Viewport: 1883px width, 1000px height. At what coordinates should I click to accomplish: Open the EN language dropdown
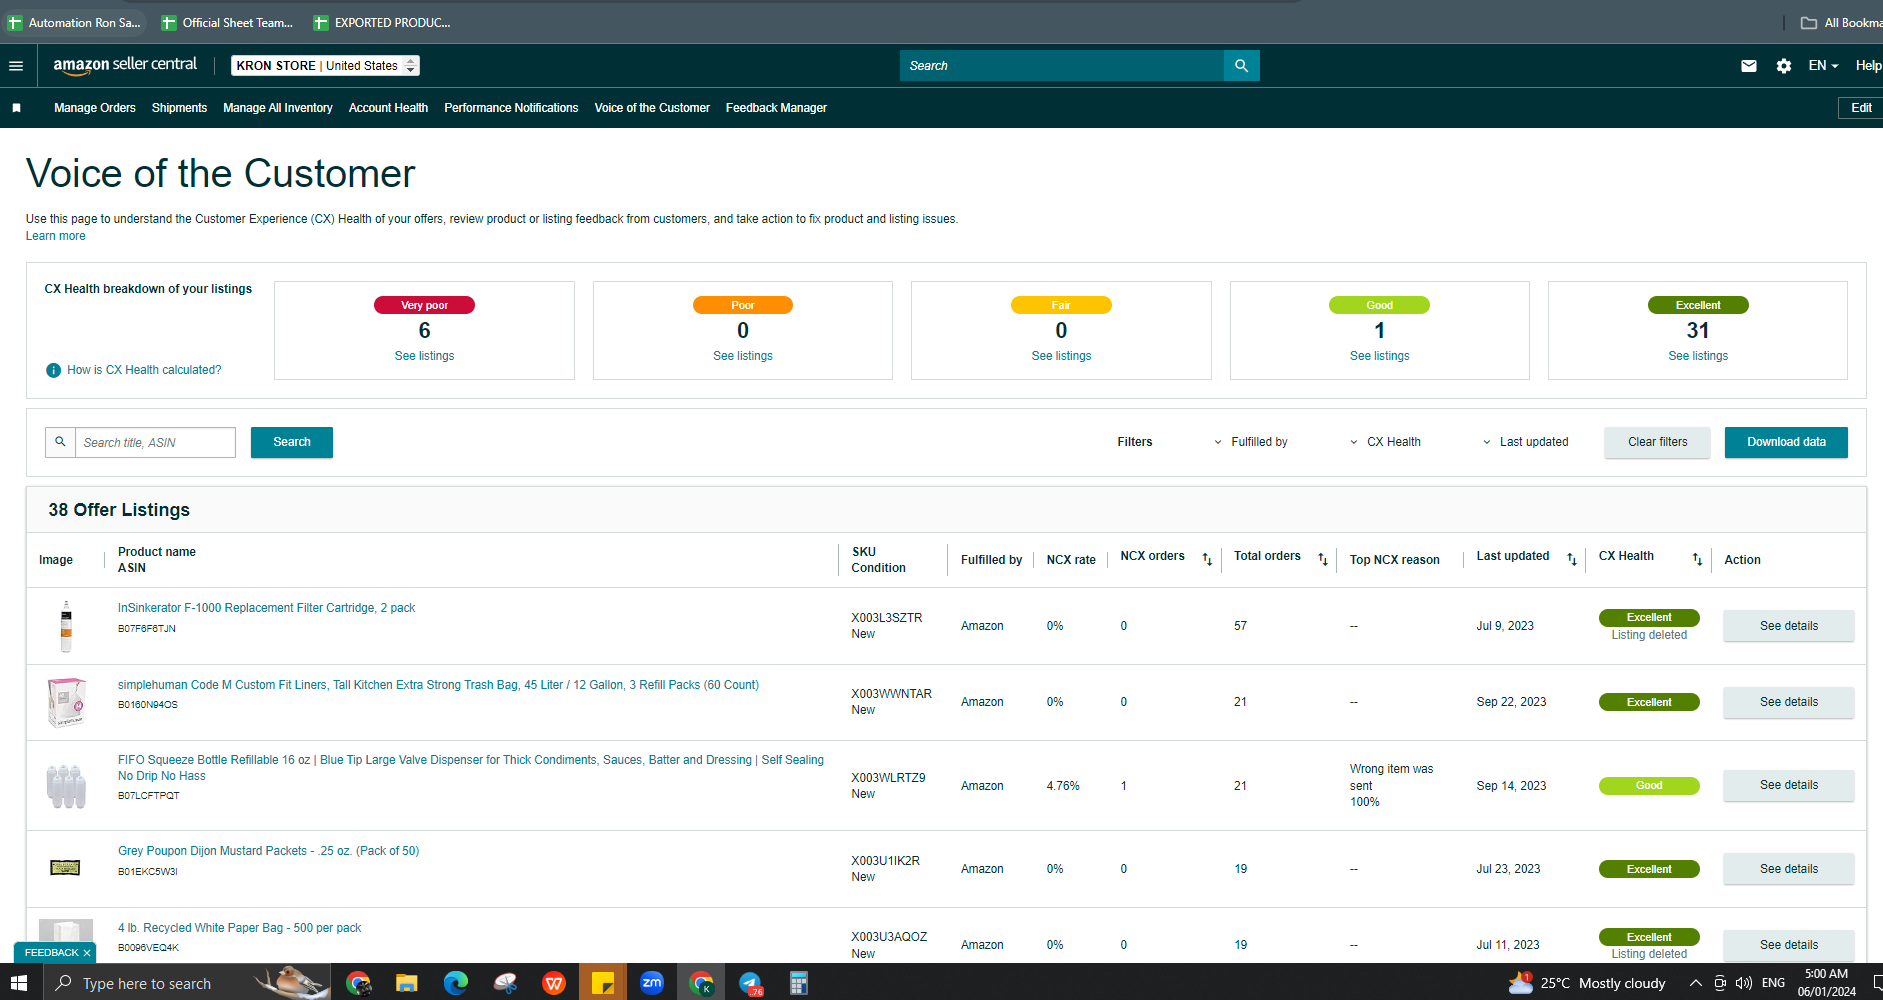[1823, 66]
